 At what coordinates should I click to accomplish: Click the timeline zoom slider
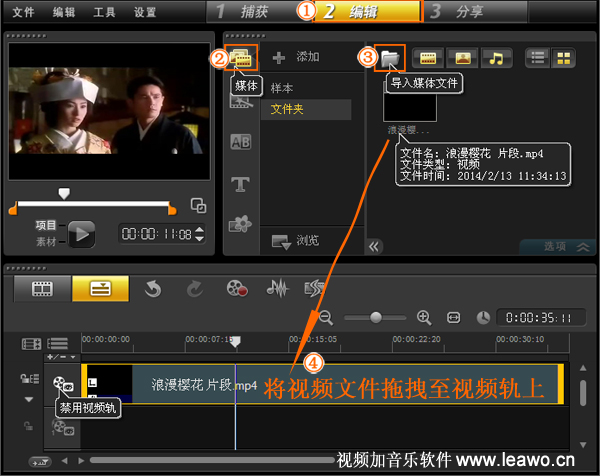click(375, 318)
